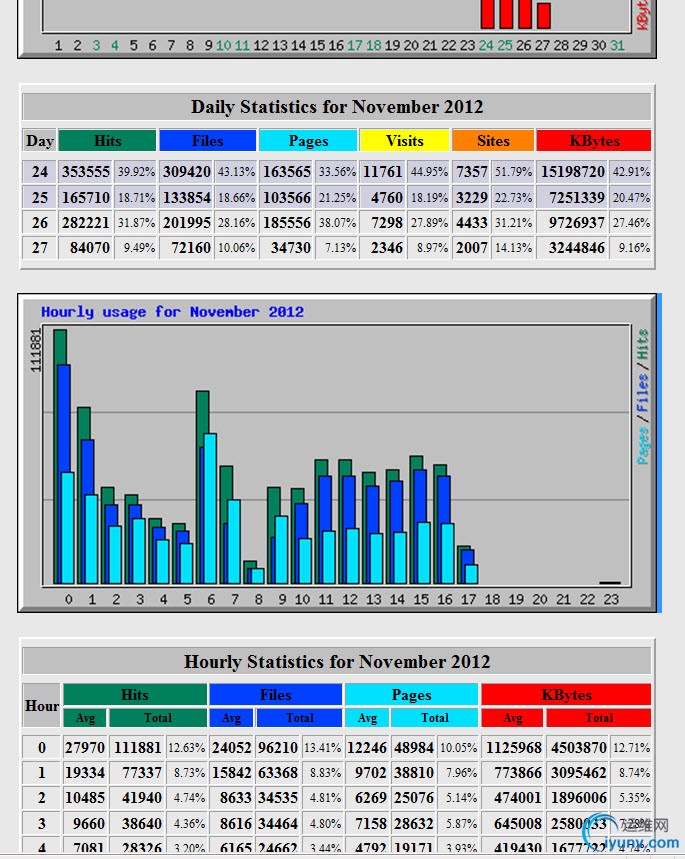Click the files value 201995
The image size is (685, 859).
tap(186, 222)
